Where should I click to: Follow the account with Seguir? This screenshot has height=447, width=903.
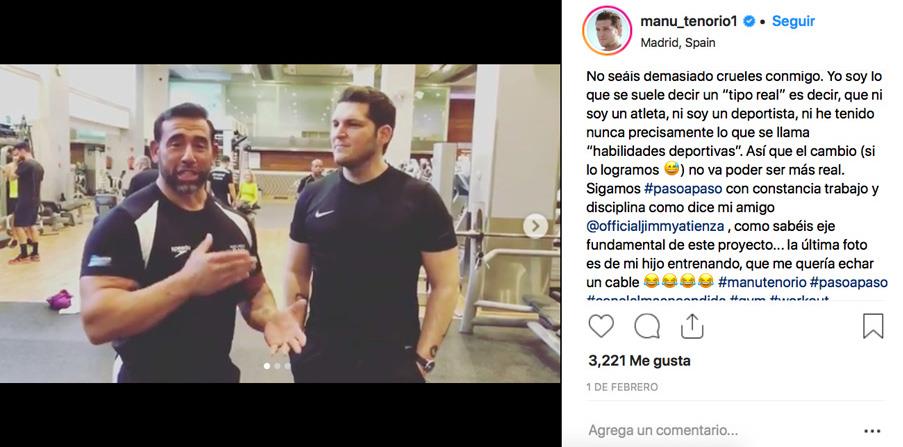pyautogui.click(x=793, y=21)
